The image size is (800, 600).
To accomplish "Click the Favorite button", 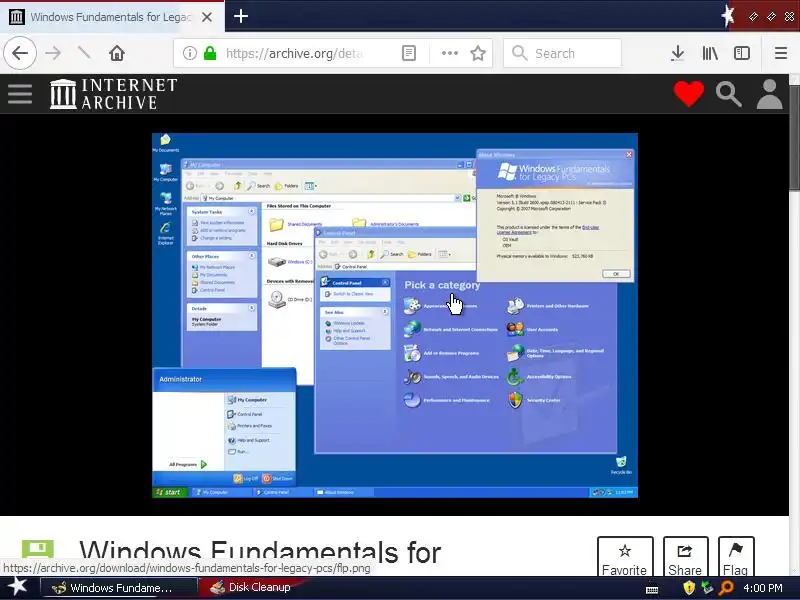I will (x=624, y=557).
